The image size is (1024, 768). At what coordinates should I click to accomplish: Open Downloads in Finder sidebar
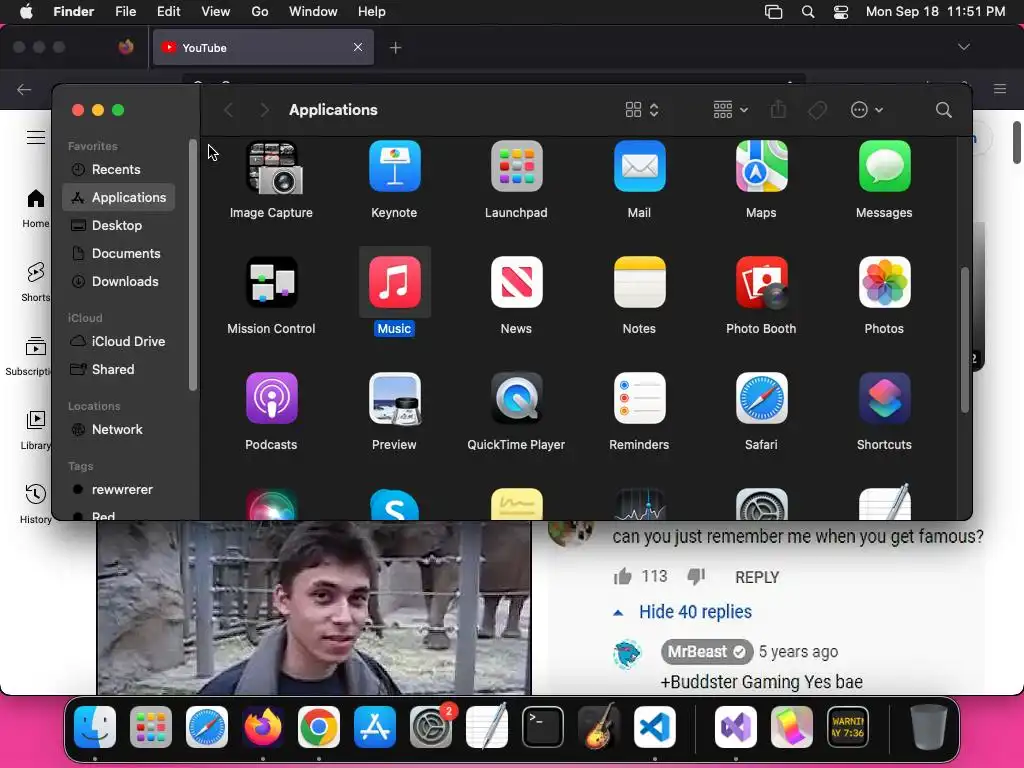118,281
